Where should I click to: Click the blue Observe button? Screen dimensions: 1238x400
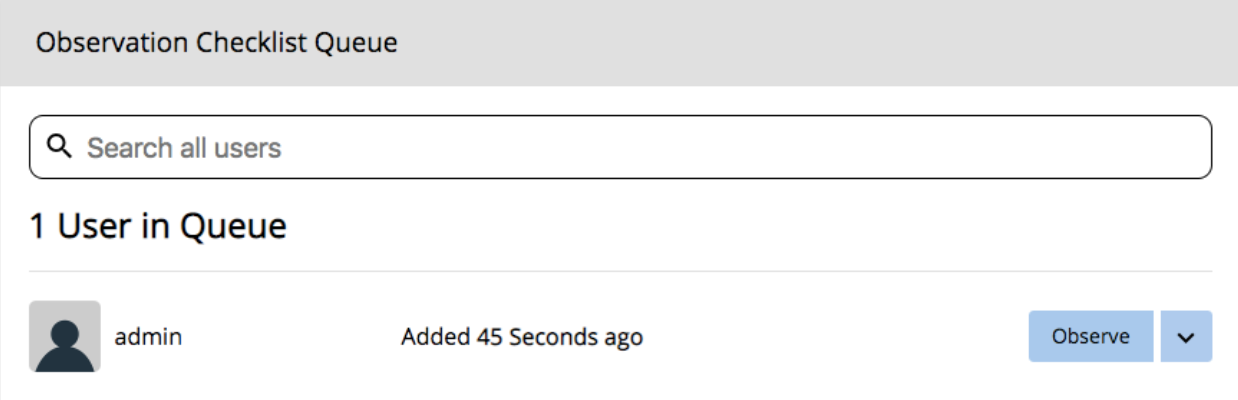(x=1090, y=336)
